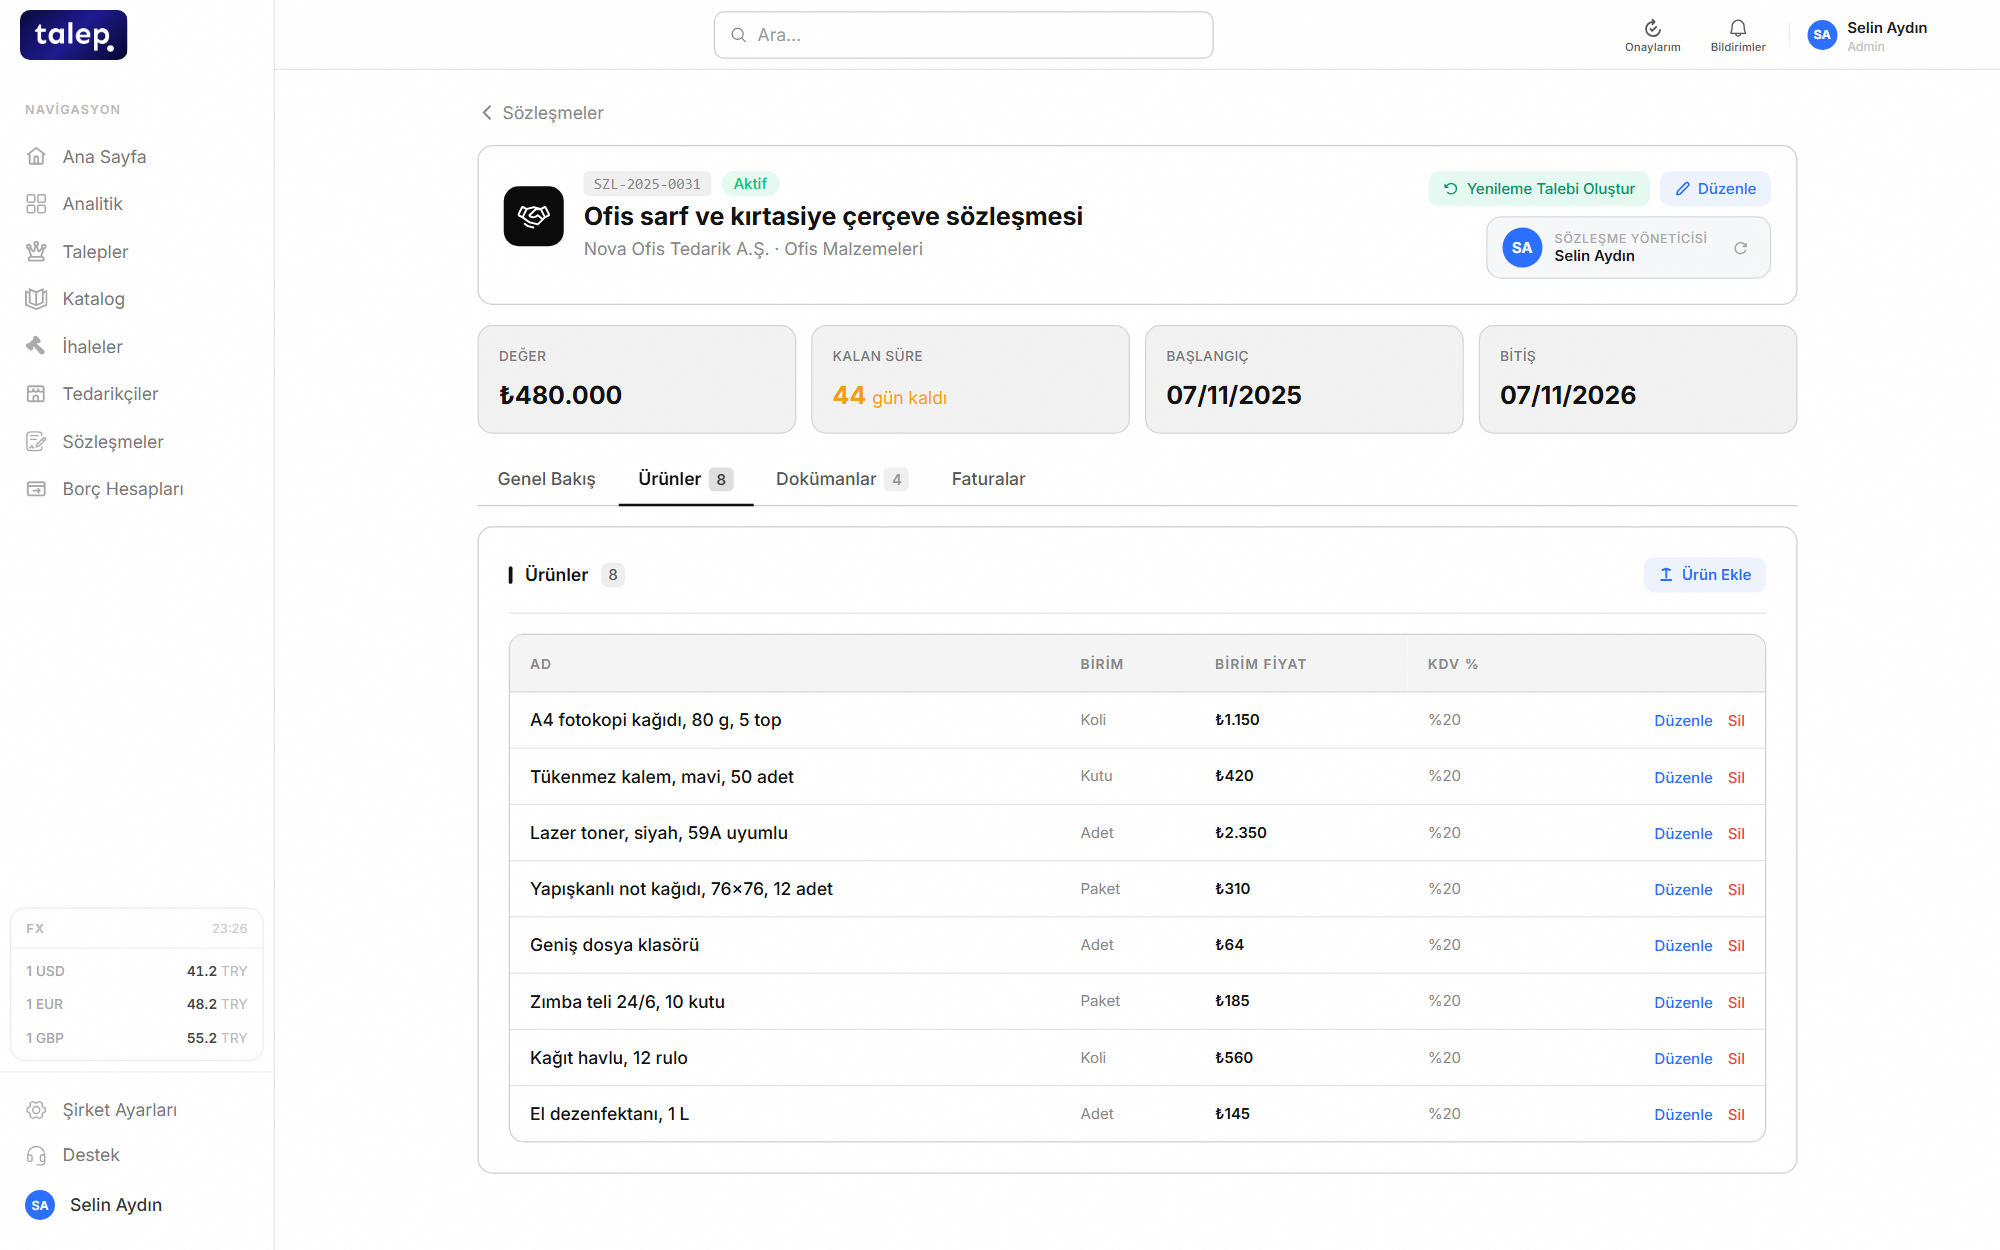Go back via Sözleşmeler chevron link
This screenshot has width=2000, height=1250.
click(x=542, y=113)
